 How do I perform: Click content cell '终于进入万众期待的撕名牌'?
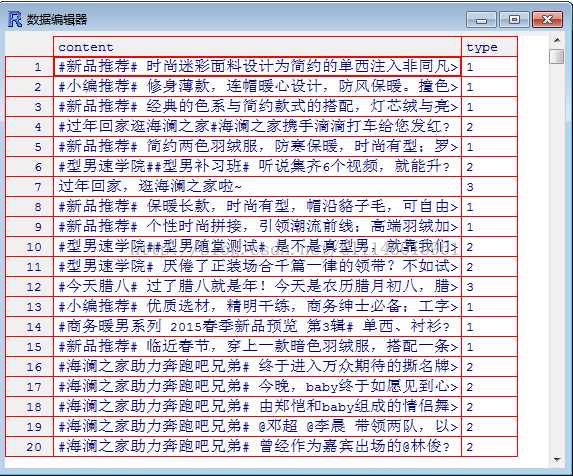coord(257,367)
